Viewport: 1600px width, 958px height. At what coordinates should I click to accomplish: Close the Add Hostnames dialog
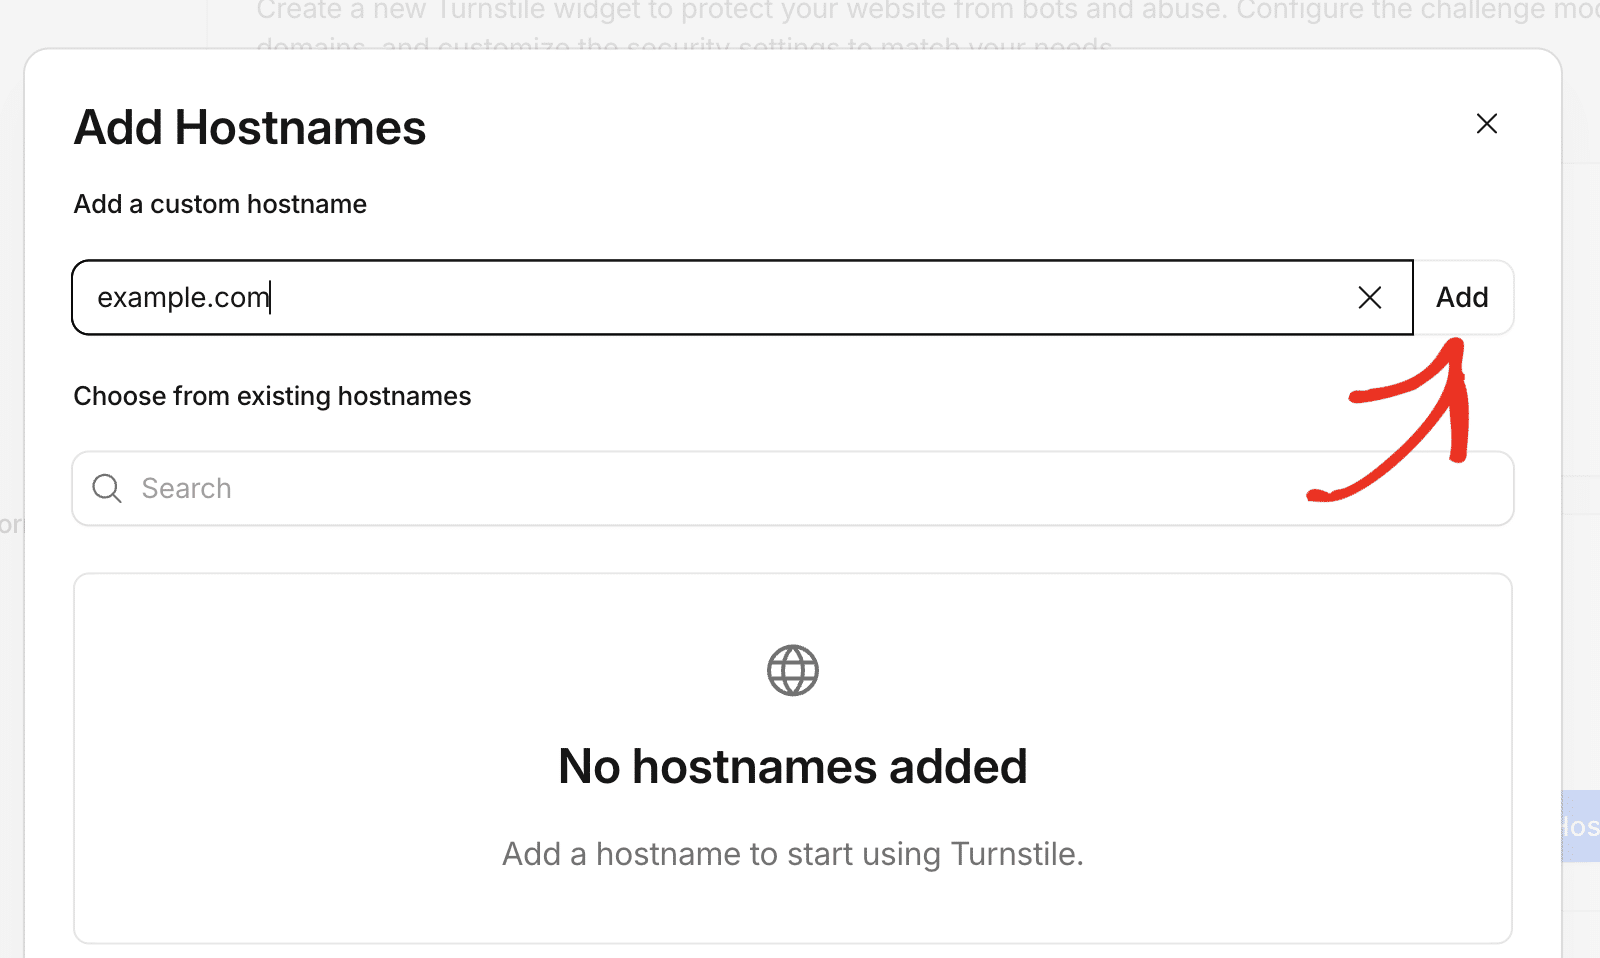pyautogui.click(x=1487, y=124)
